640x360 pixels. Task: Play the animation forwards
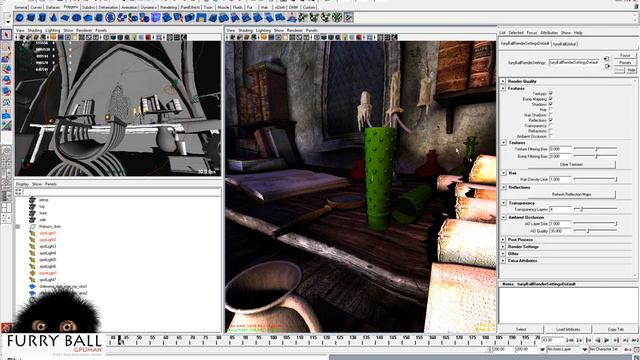(607, 340)
